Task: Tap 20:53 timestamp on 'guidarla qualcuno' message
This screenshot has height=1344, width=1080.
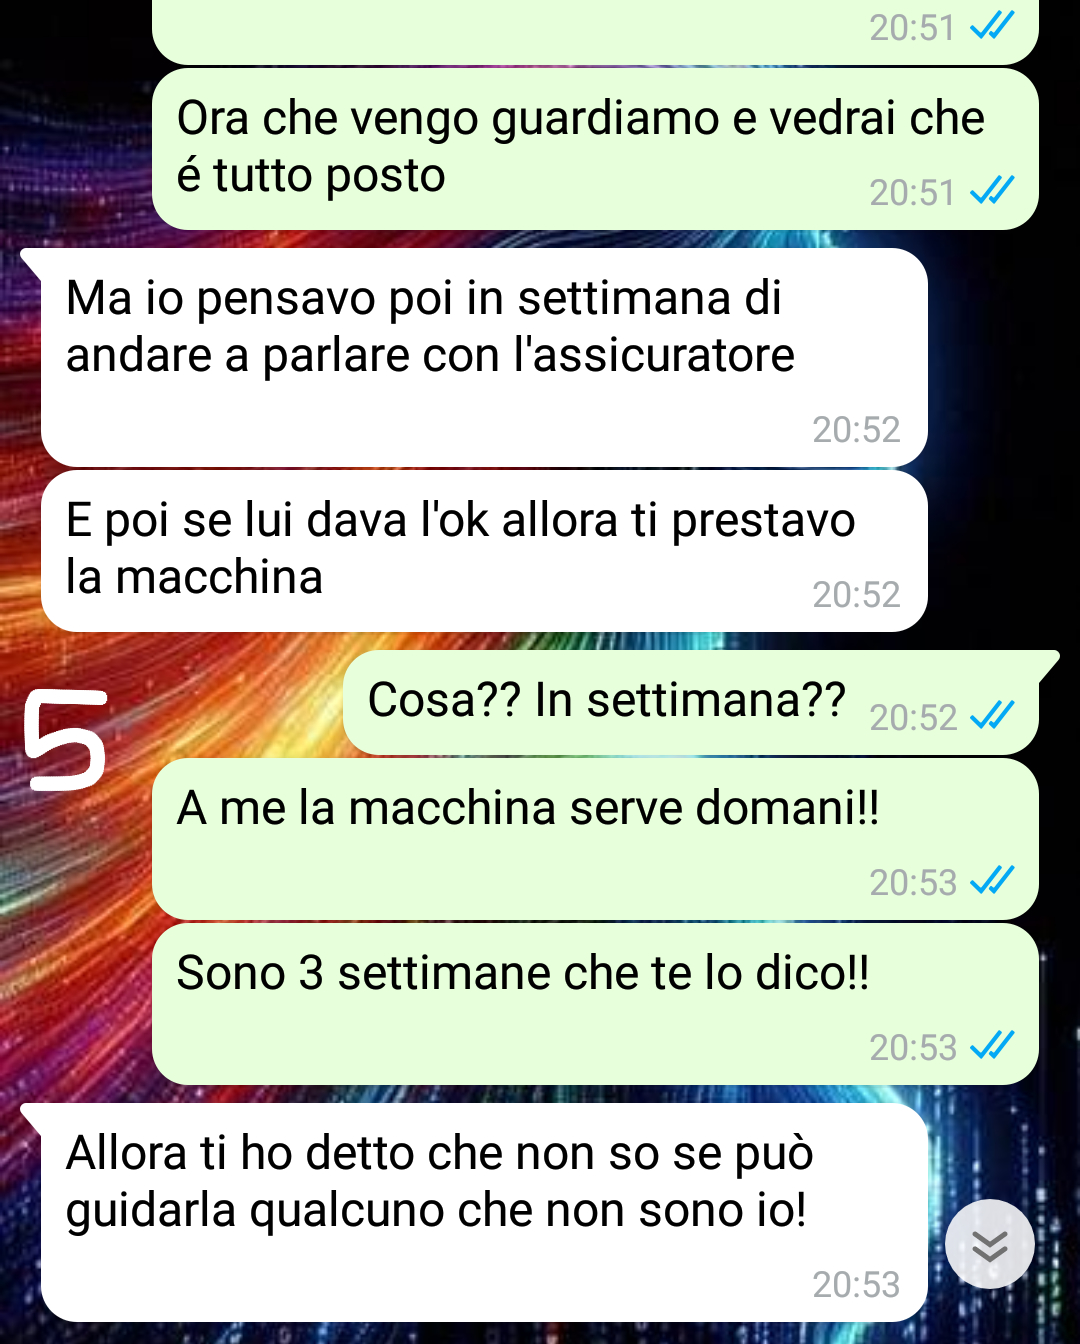Action: [856, 1285]
